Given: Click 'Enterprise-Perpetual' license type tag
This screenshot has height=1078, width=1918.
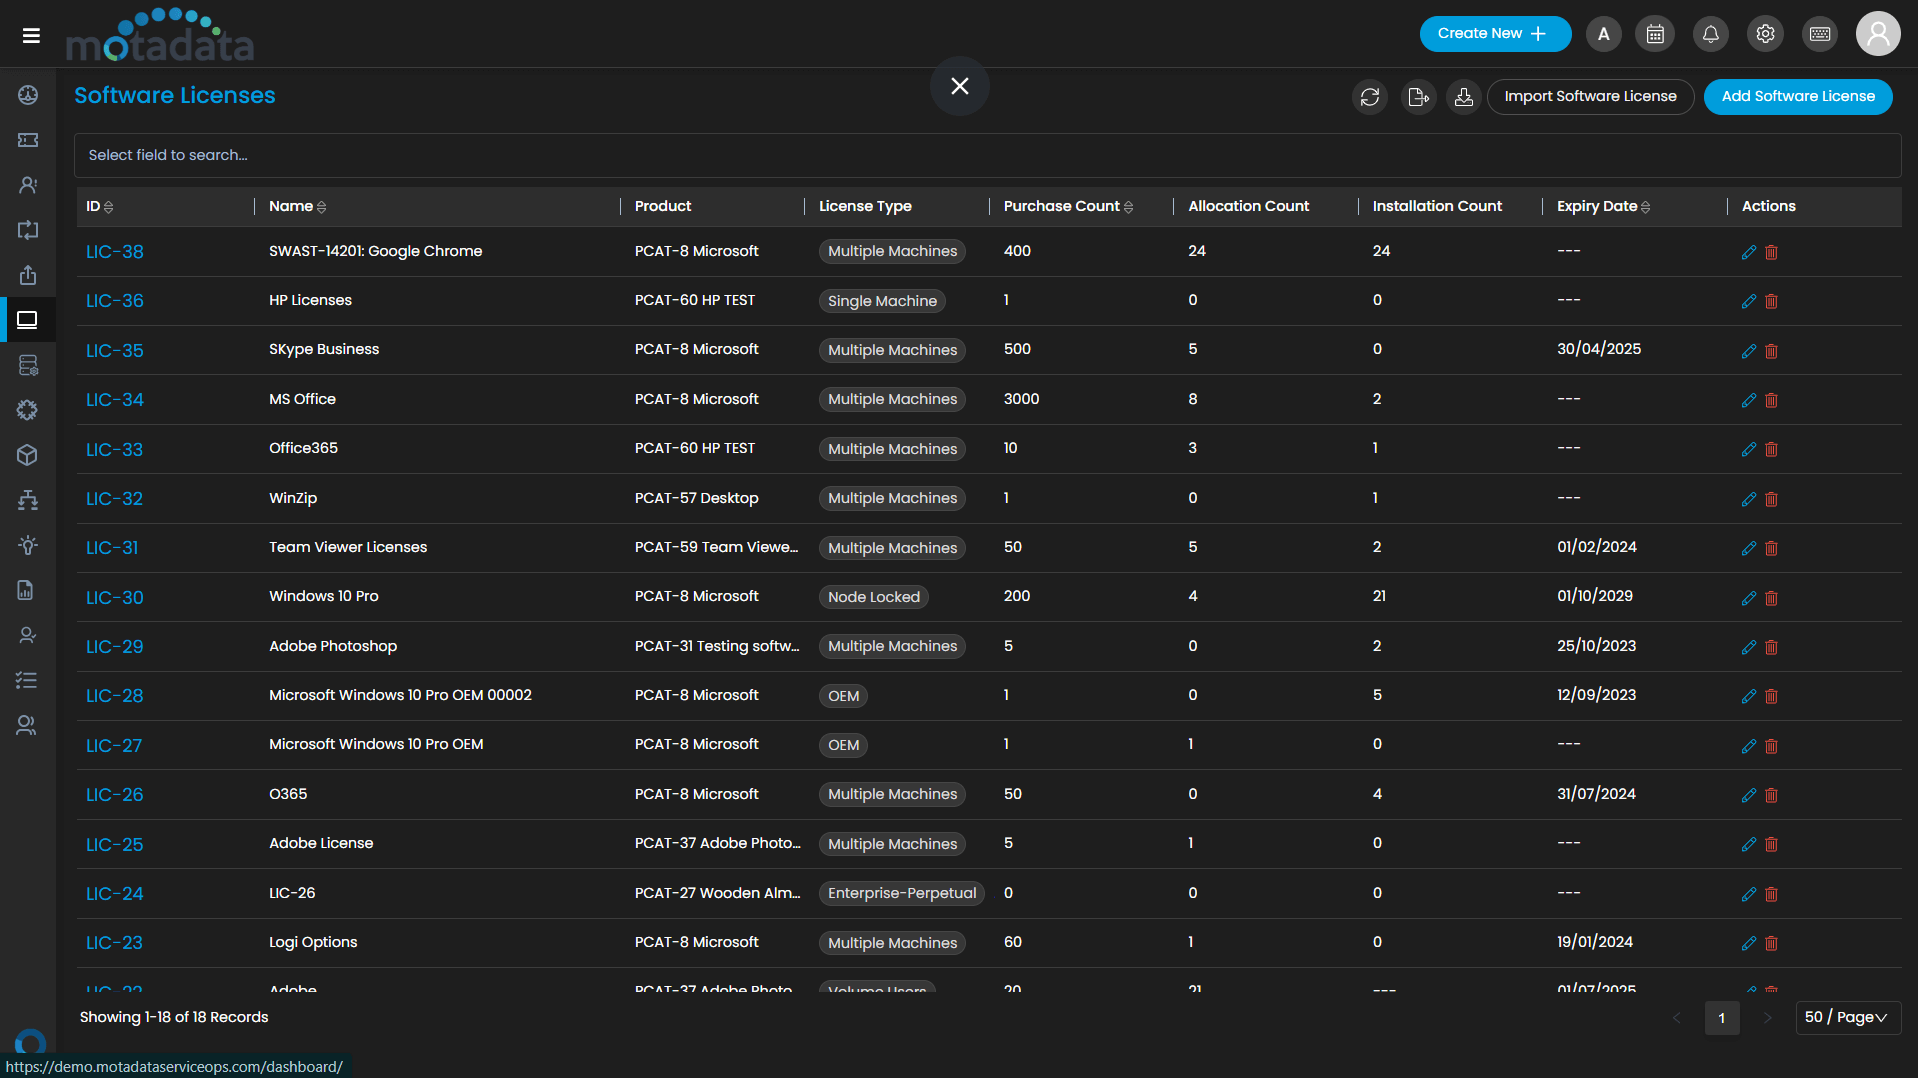Looking at the screenshot, I should [902, 893].
